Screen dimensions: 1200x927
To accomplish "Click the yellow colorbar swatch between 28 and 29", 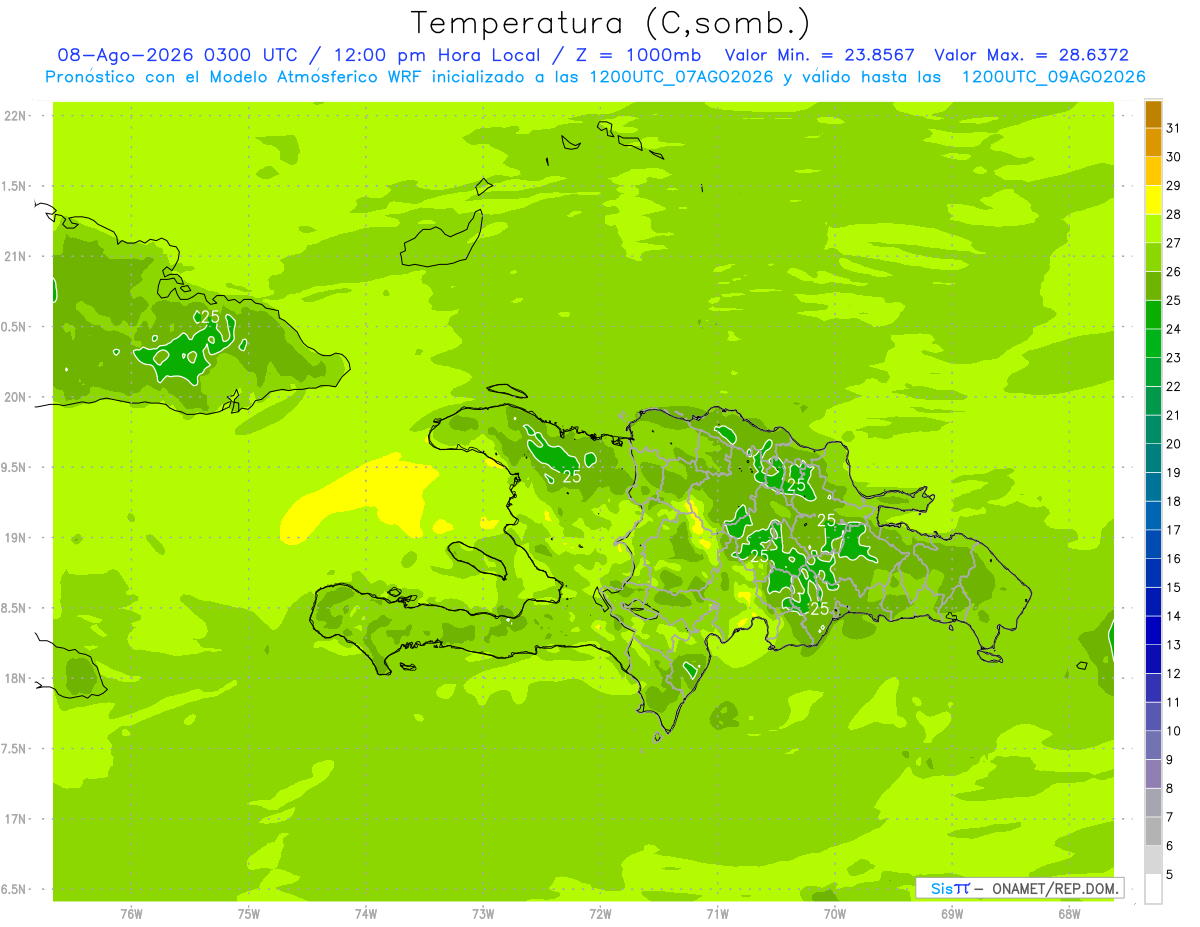I will tap(1153, 200).
